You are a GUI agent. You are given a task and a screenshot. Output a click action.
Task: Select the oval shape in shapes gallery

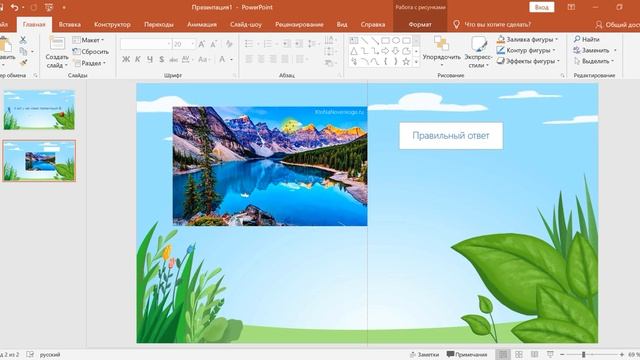pos(396,40)
